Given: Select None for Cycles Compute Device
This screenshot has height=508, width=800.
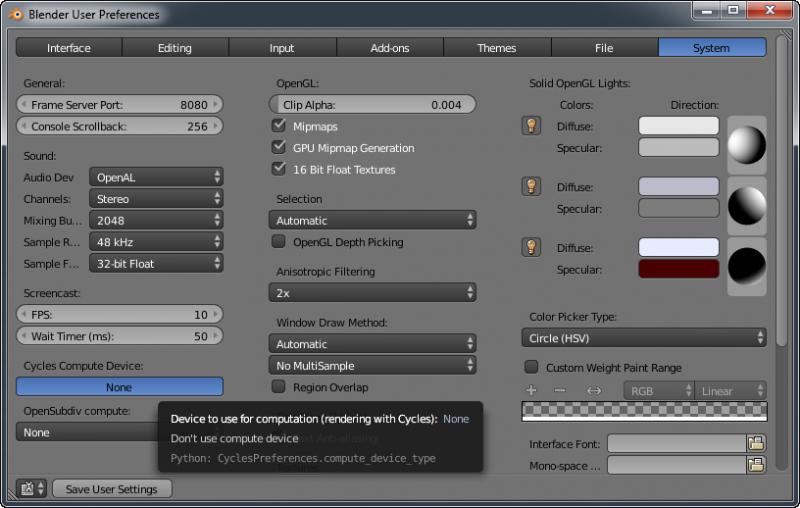Looking at the screenshot, I should [x=119, y=387].
